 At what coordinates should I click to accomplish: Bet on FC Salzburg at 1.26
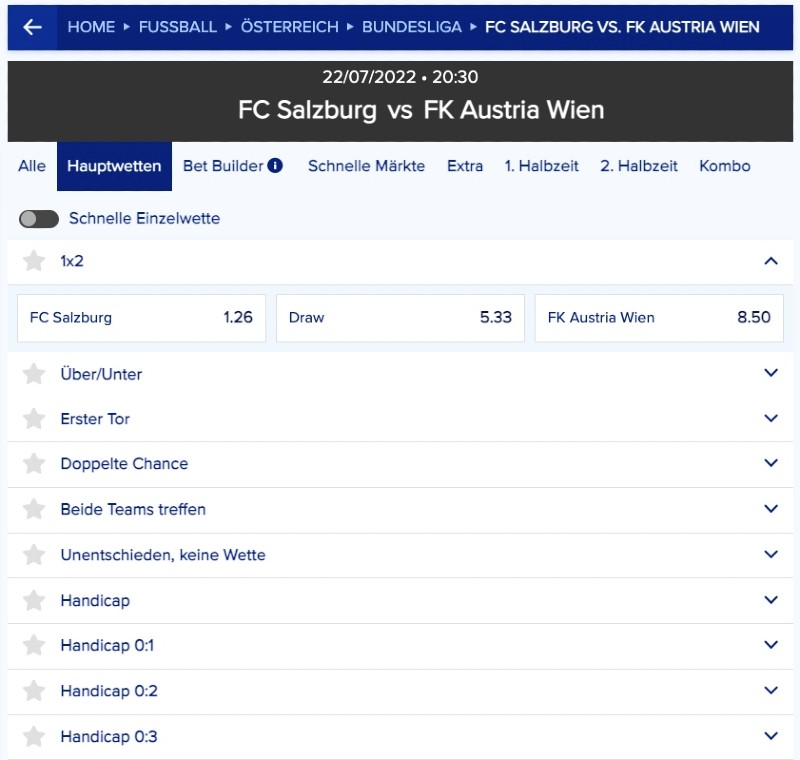click(x=141, y=318)
